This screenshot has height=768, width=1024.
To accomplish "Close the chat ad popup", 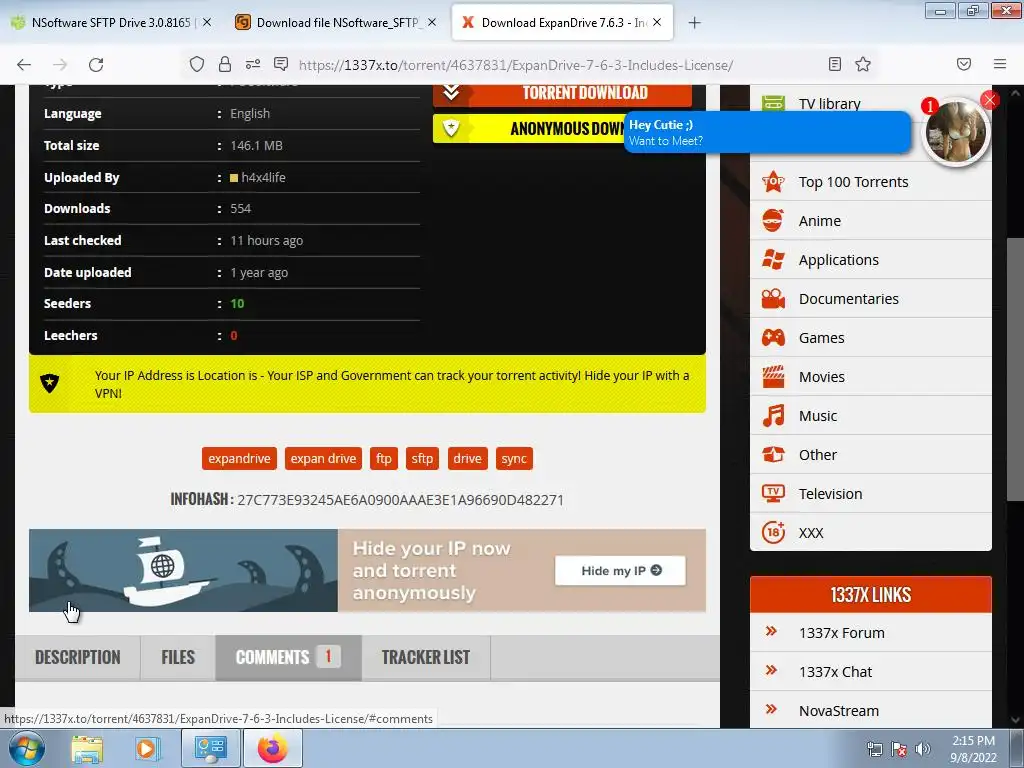I will click(x=989, y=100).
